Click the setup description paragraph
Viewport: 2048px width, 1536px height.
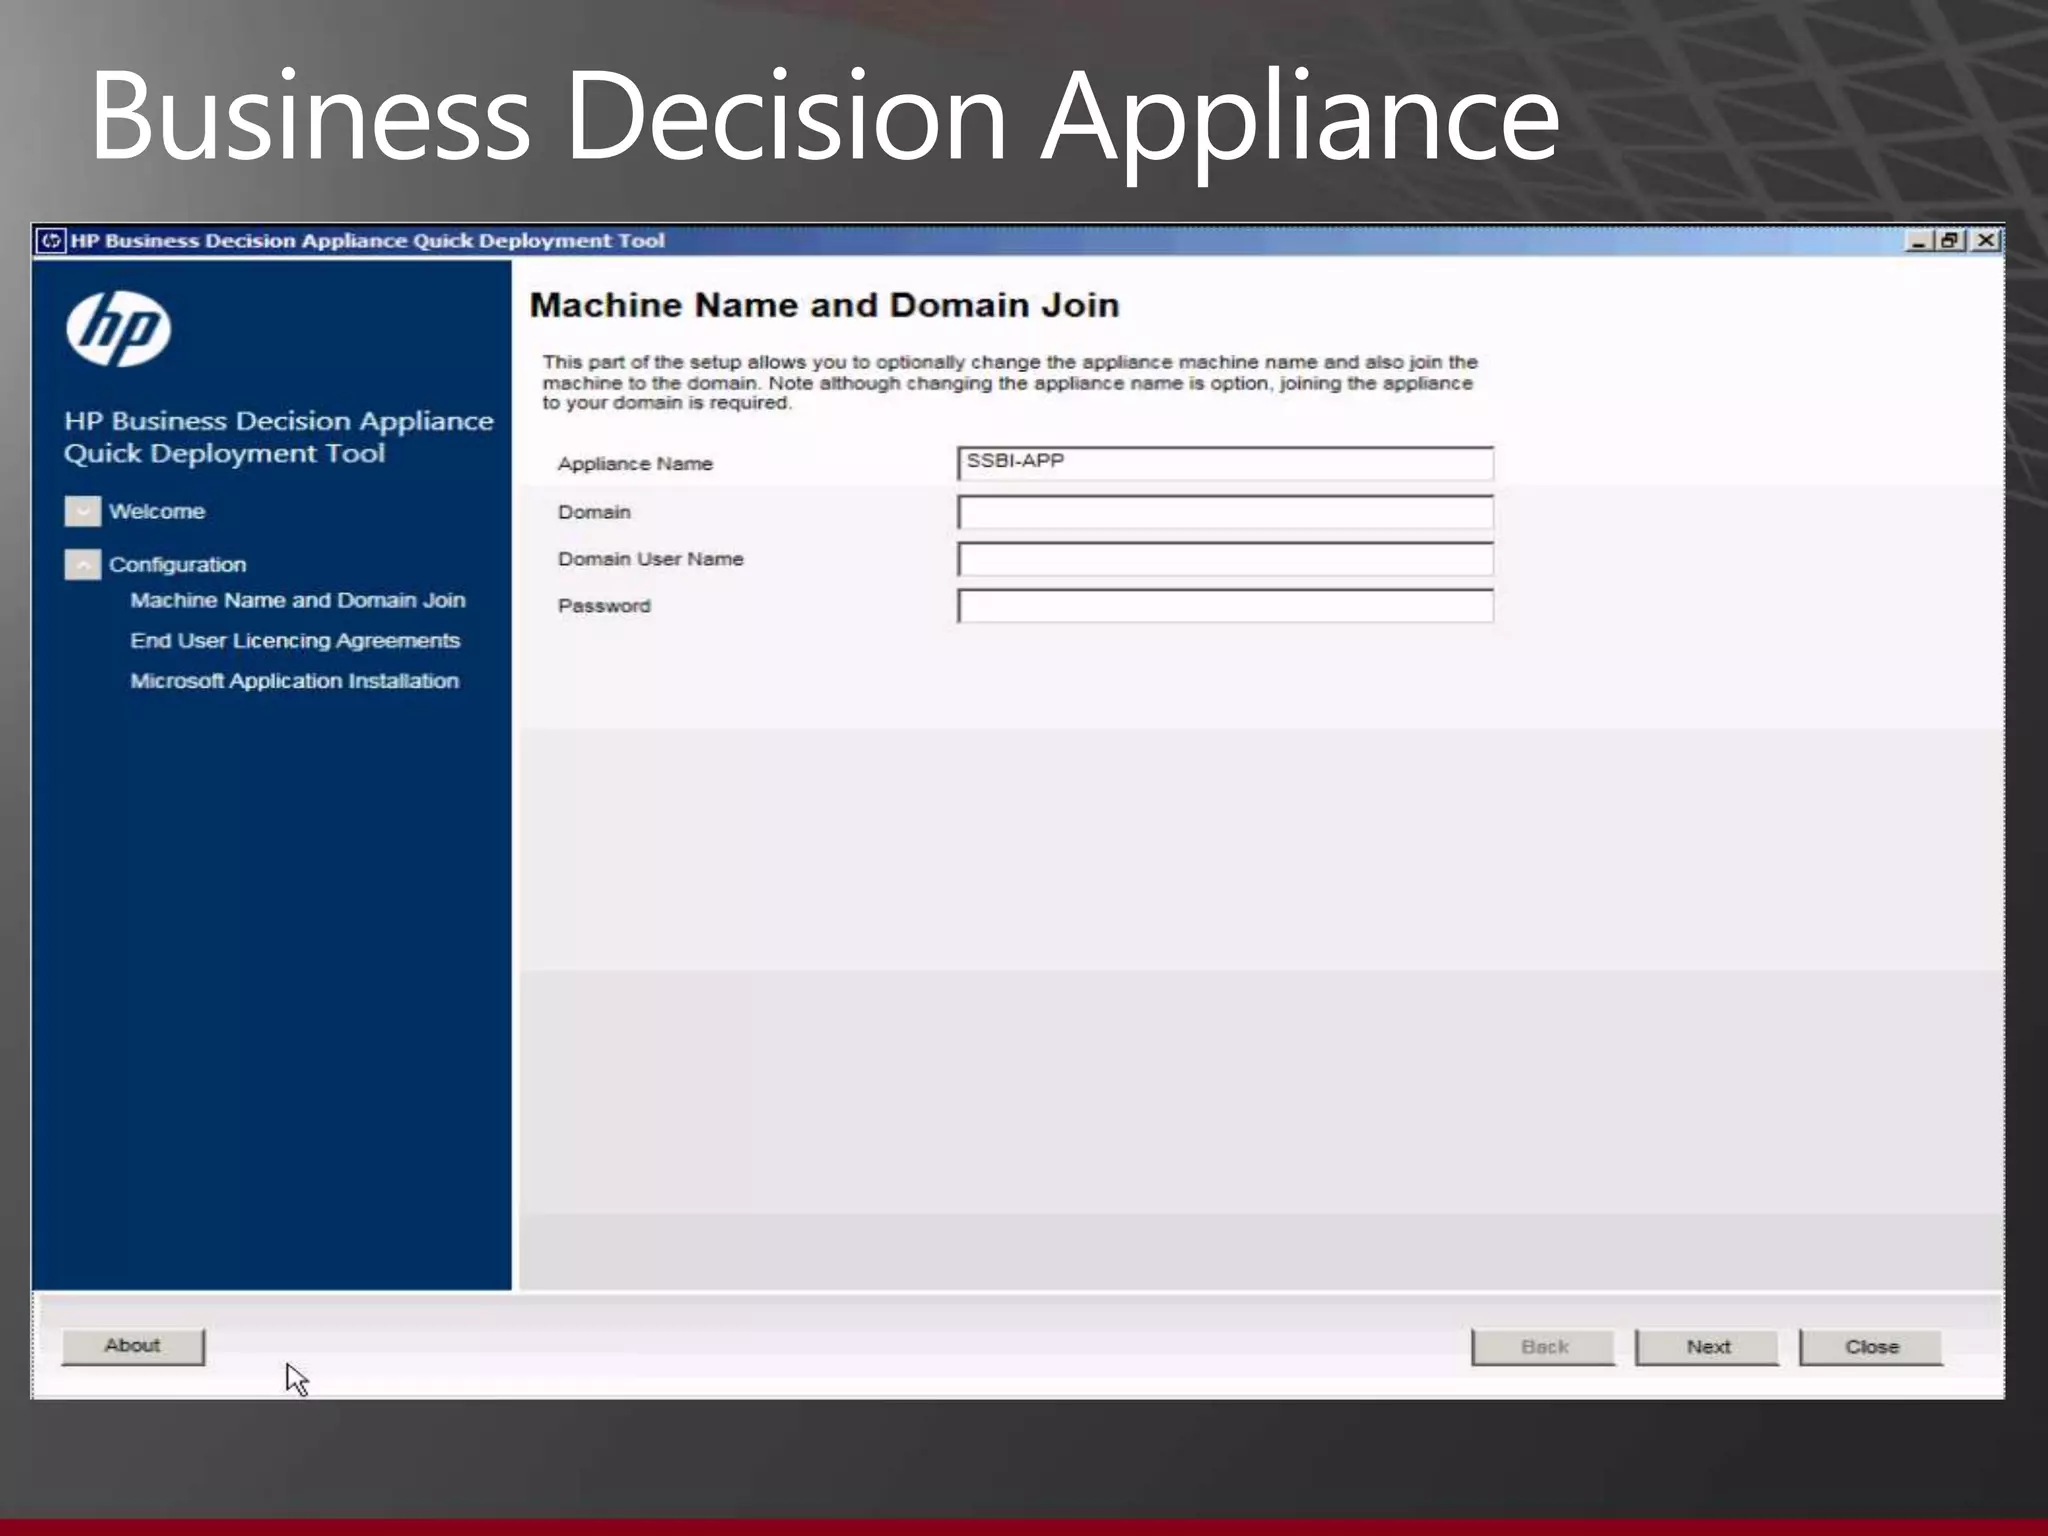coord(1010,382)
